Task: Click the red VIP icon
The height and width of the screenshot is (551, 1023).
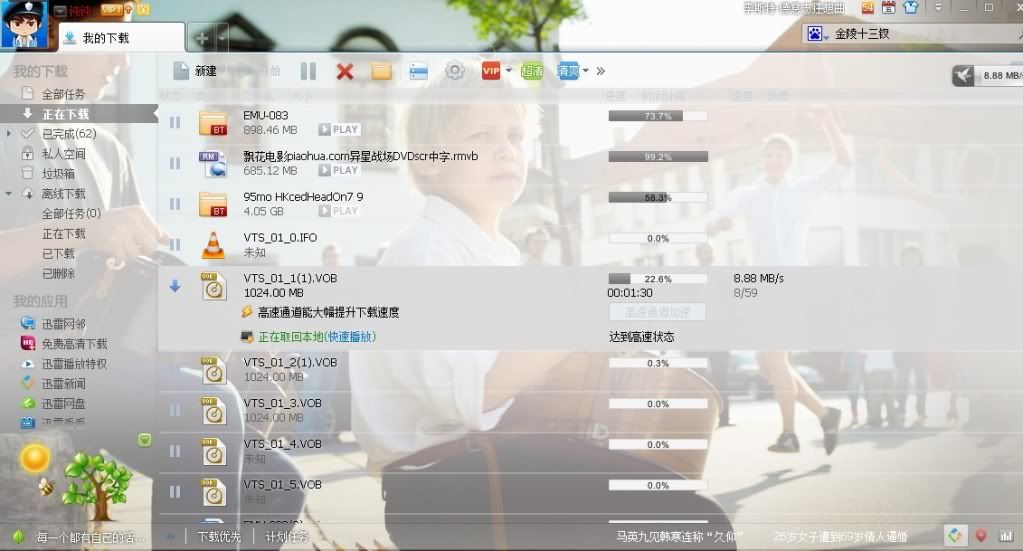Action: coord(491,71)
